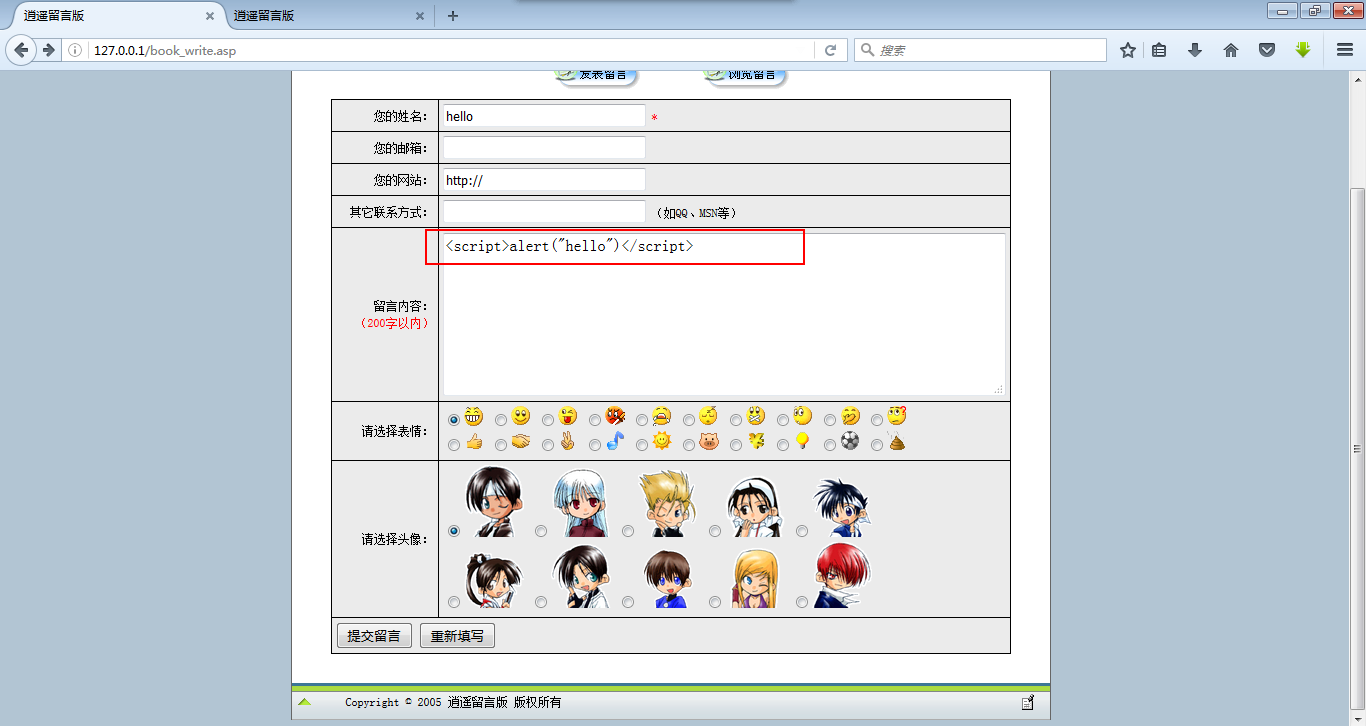Go back to the previous page
Image resolution: width=1366 pixels, height=726 pixels.
point(21,50)
